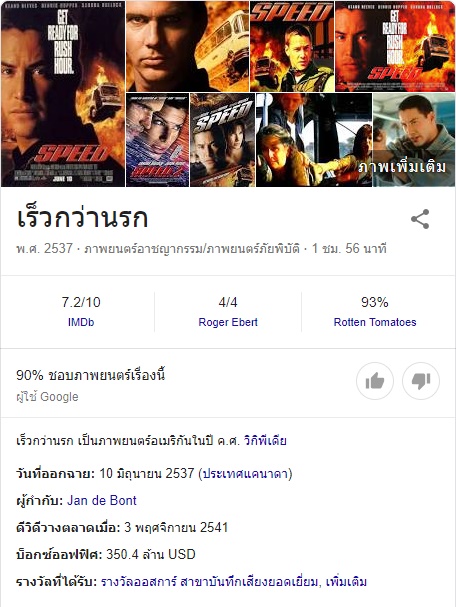The height and width of the screenshot is (607, 456).
Task: Open the bus interior scene thumbnail
Action: pos(314,140)
